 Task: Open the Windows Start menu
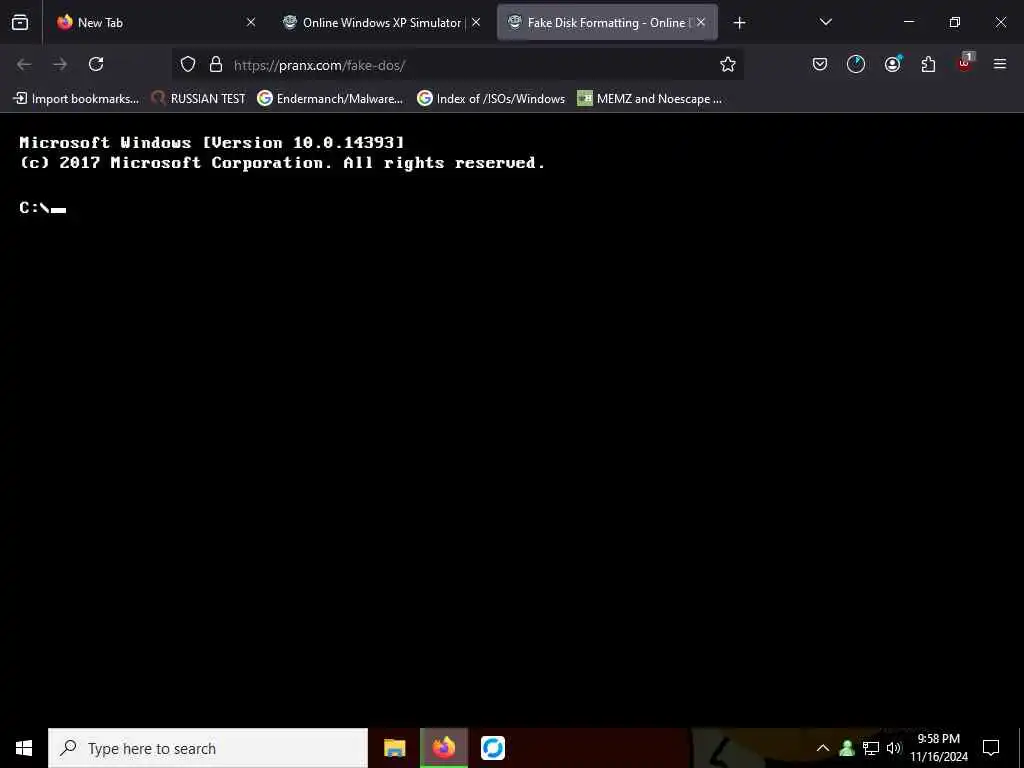pos(24,748)
